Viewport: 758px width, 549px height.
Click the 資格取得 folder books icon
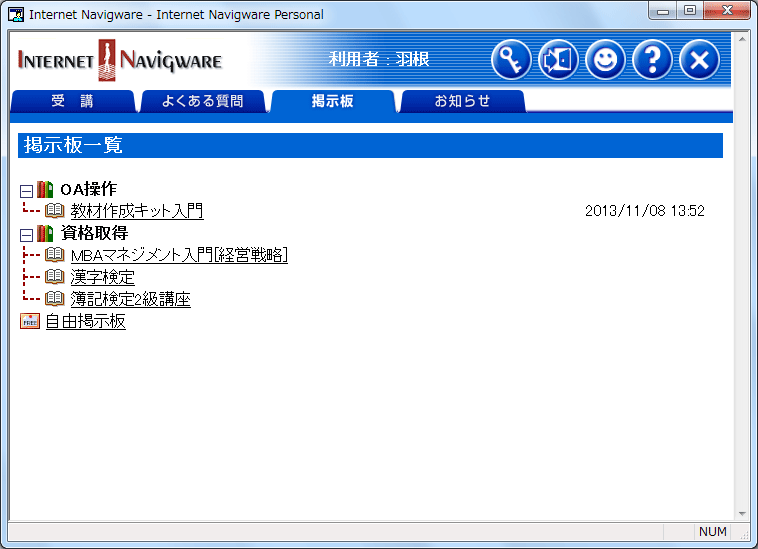coord(45,233)
